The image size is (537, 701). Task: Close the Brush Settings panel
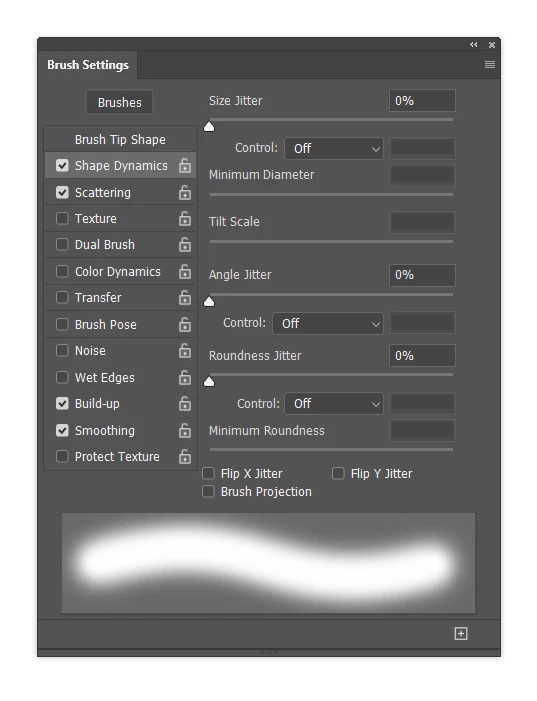(x=492, y=45)
